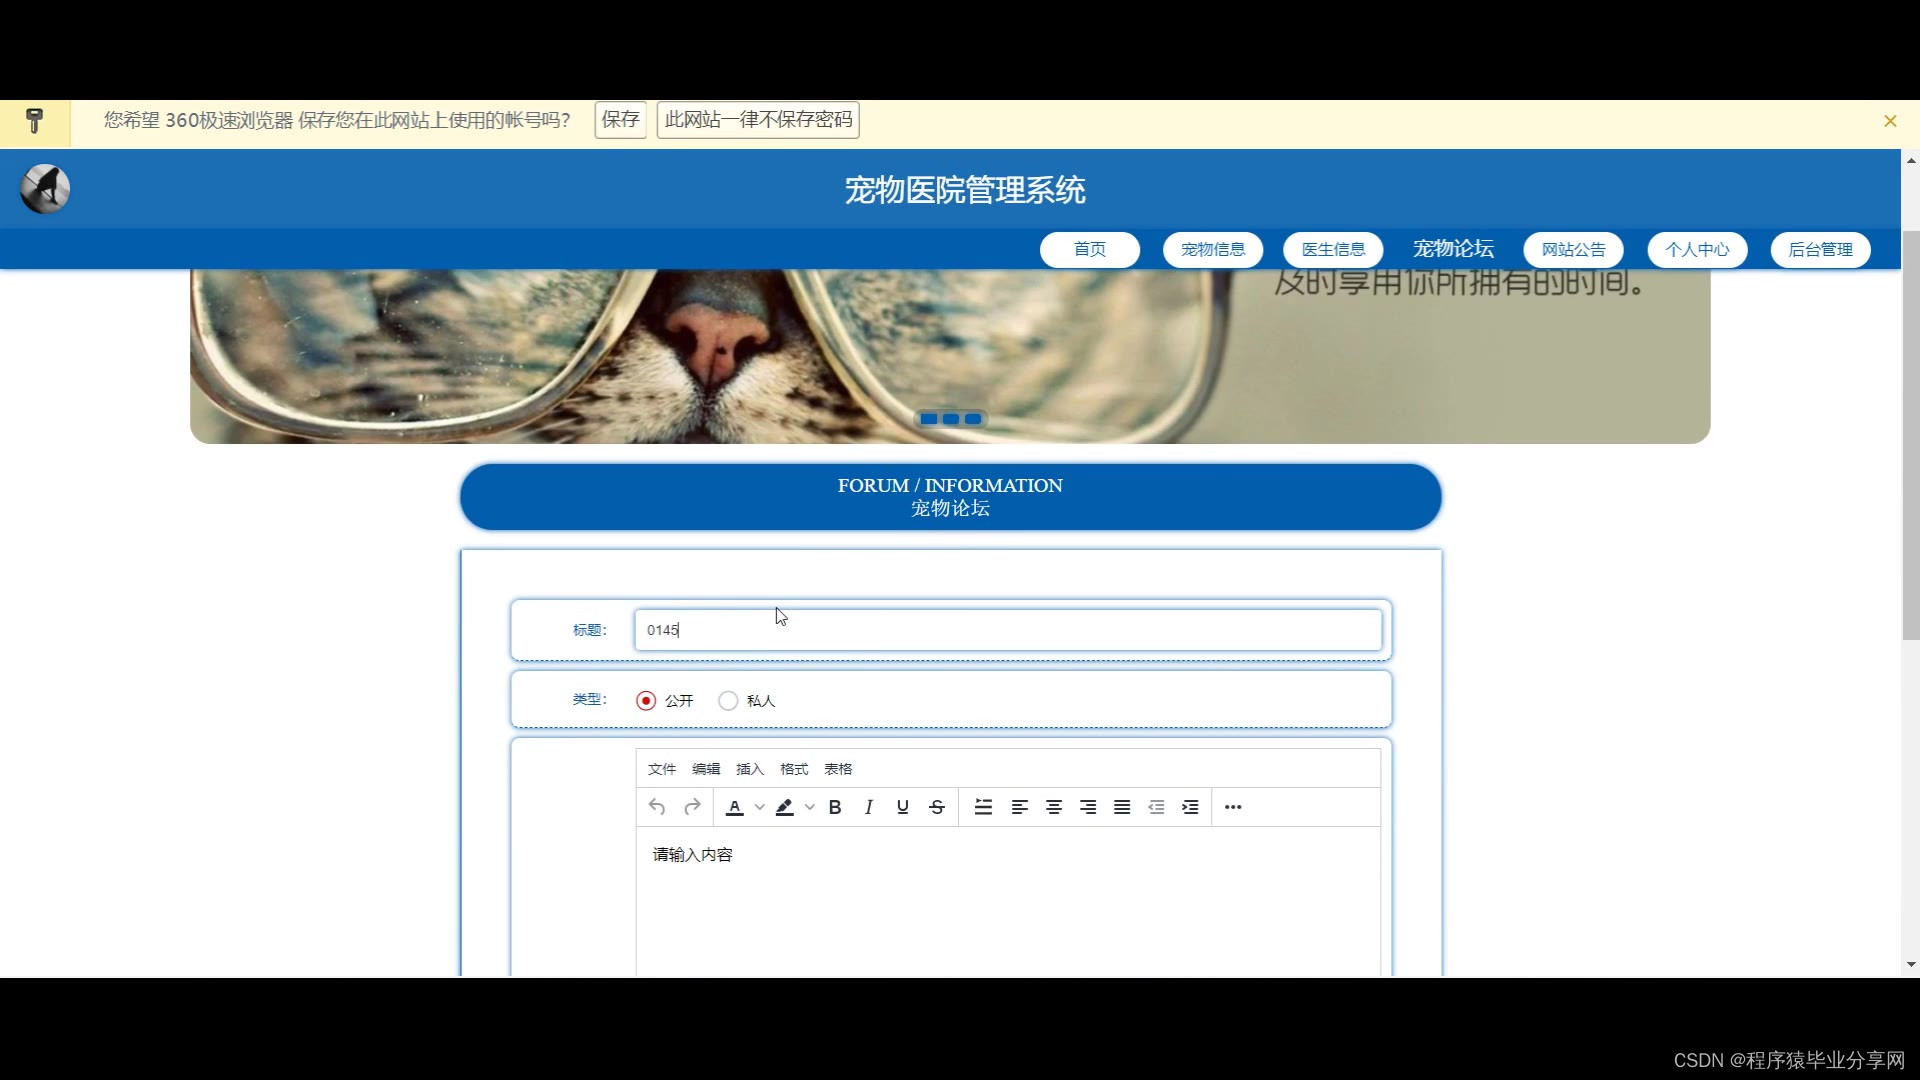Click the underline icon
This screenshot has width=1920, height=1080.
coord(903,807)
